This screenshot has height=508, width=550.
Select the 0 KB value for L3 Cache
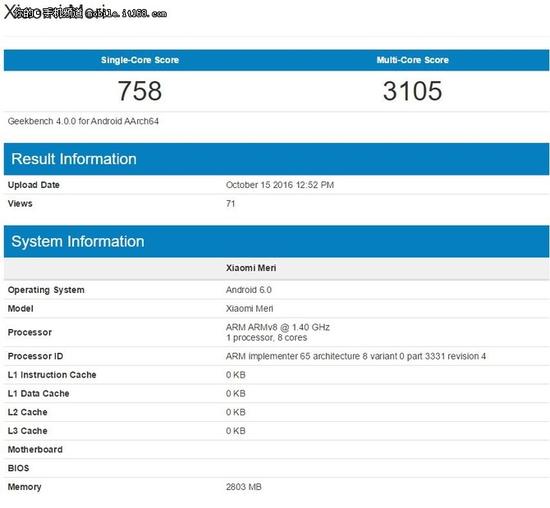(236, 431)
